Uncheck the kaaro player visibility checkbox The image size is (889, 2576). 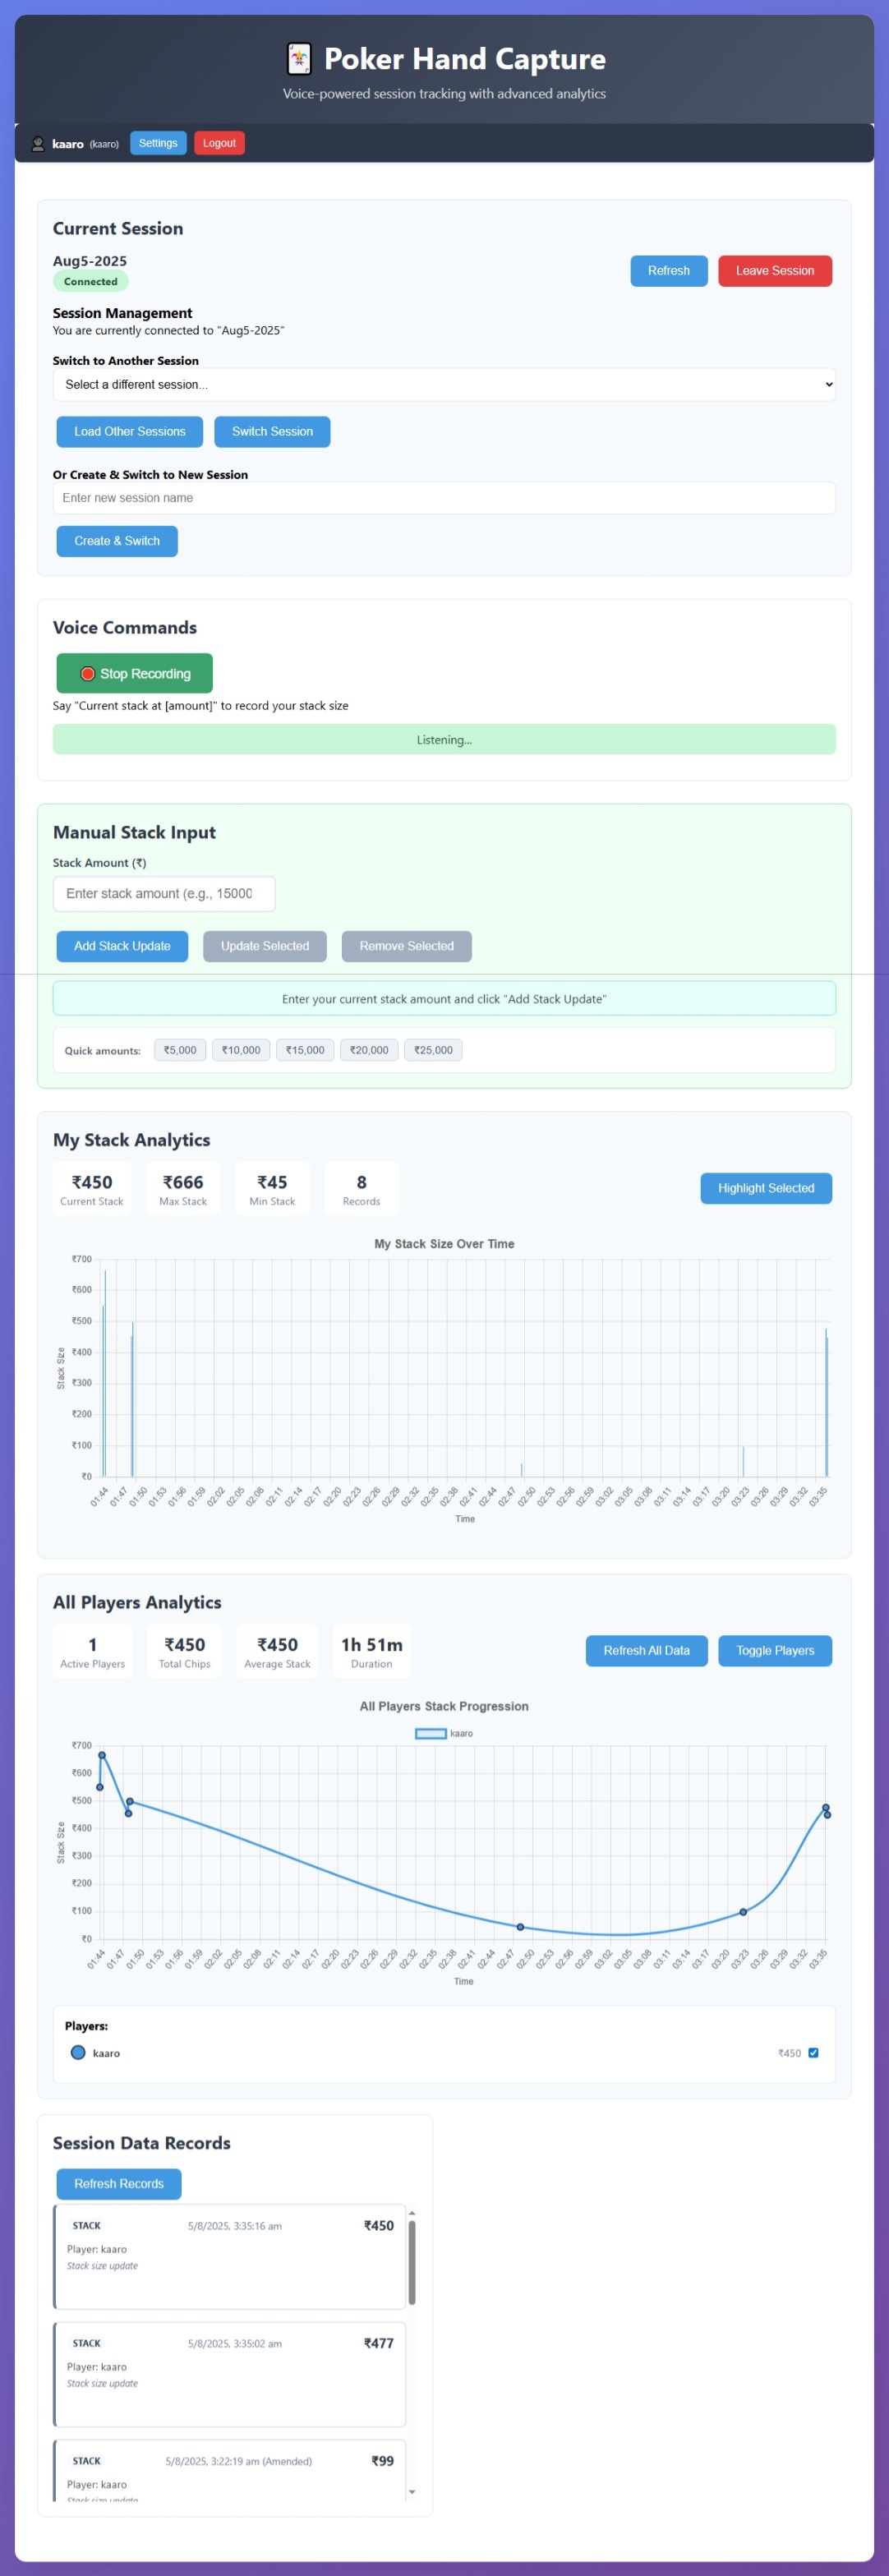point(813,2053)
